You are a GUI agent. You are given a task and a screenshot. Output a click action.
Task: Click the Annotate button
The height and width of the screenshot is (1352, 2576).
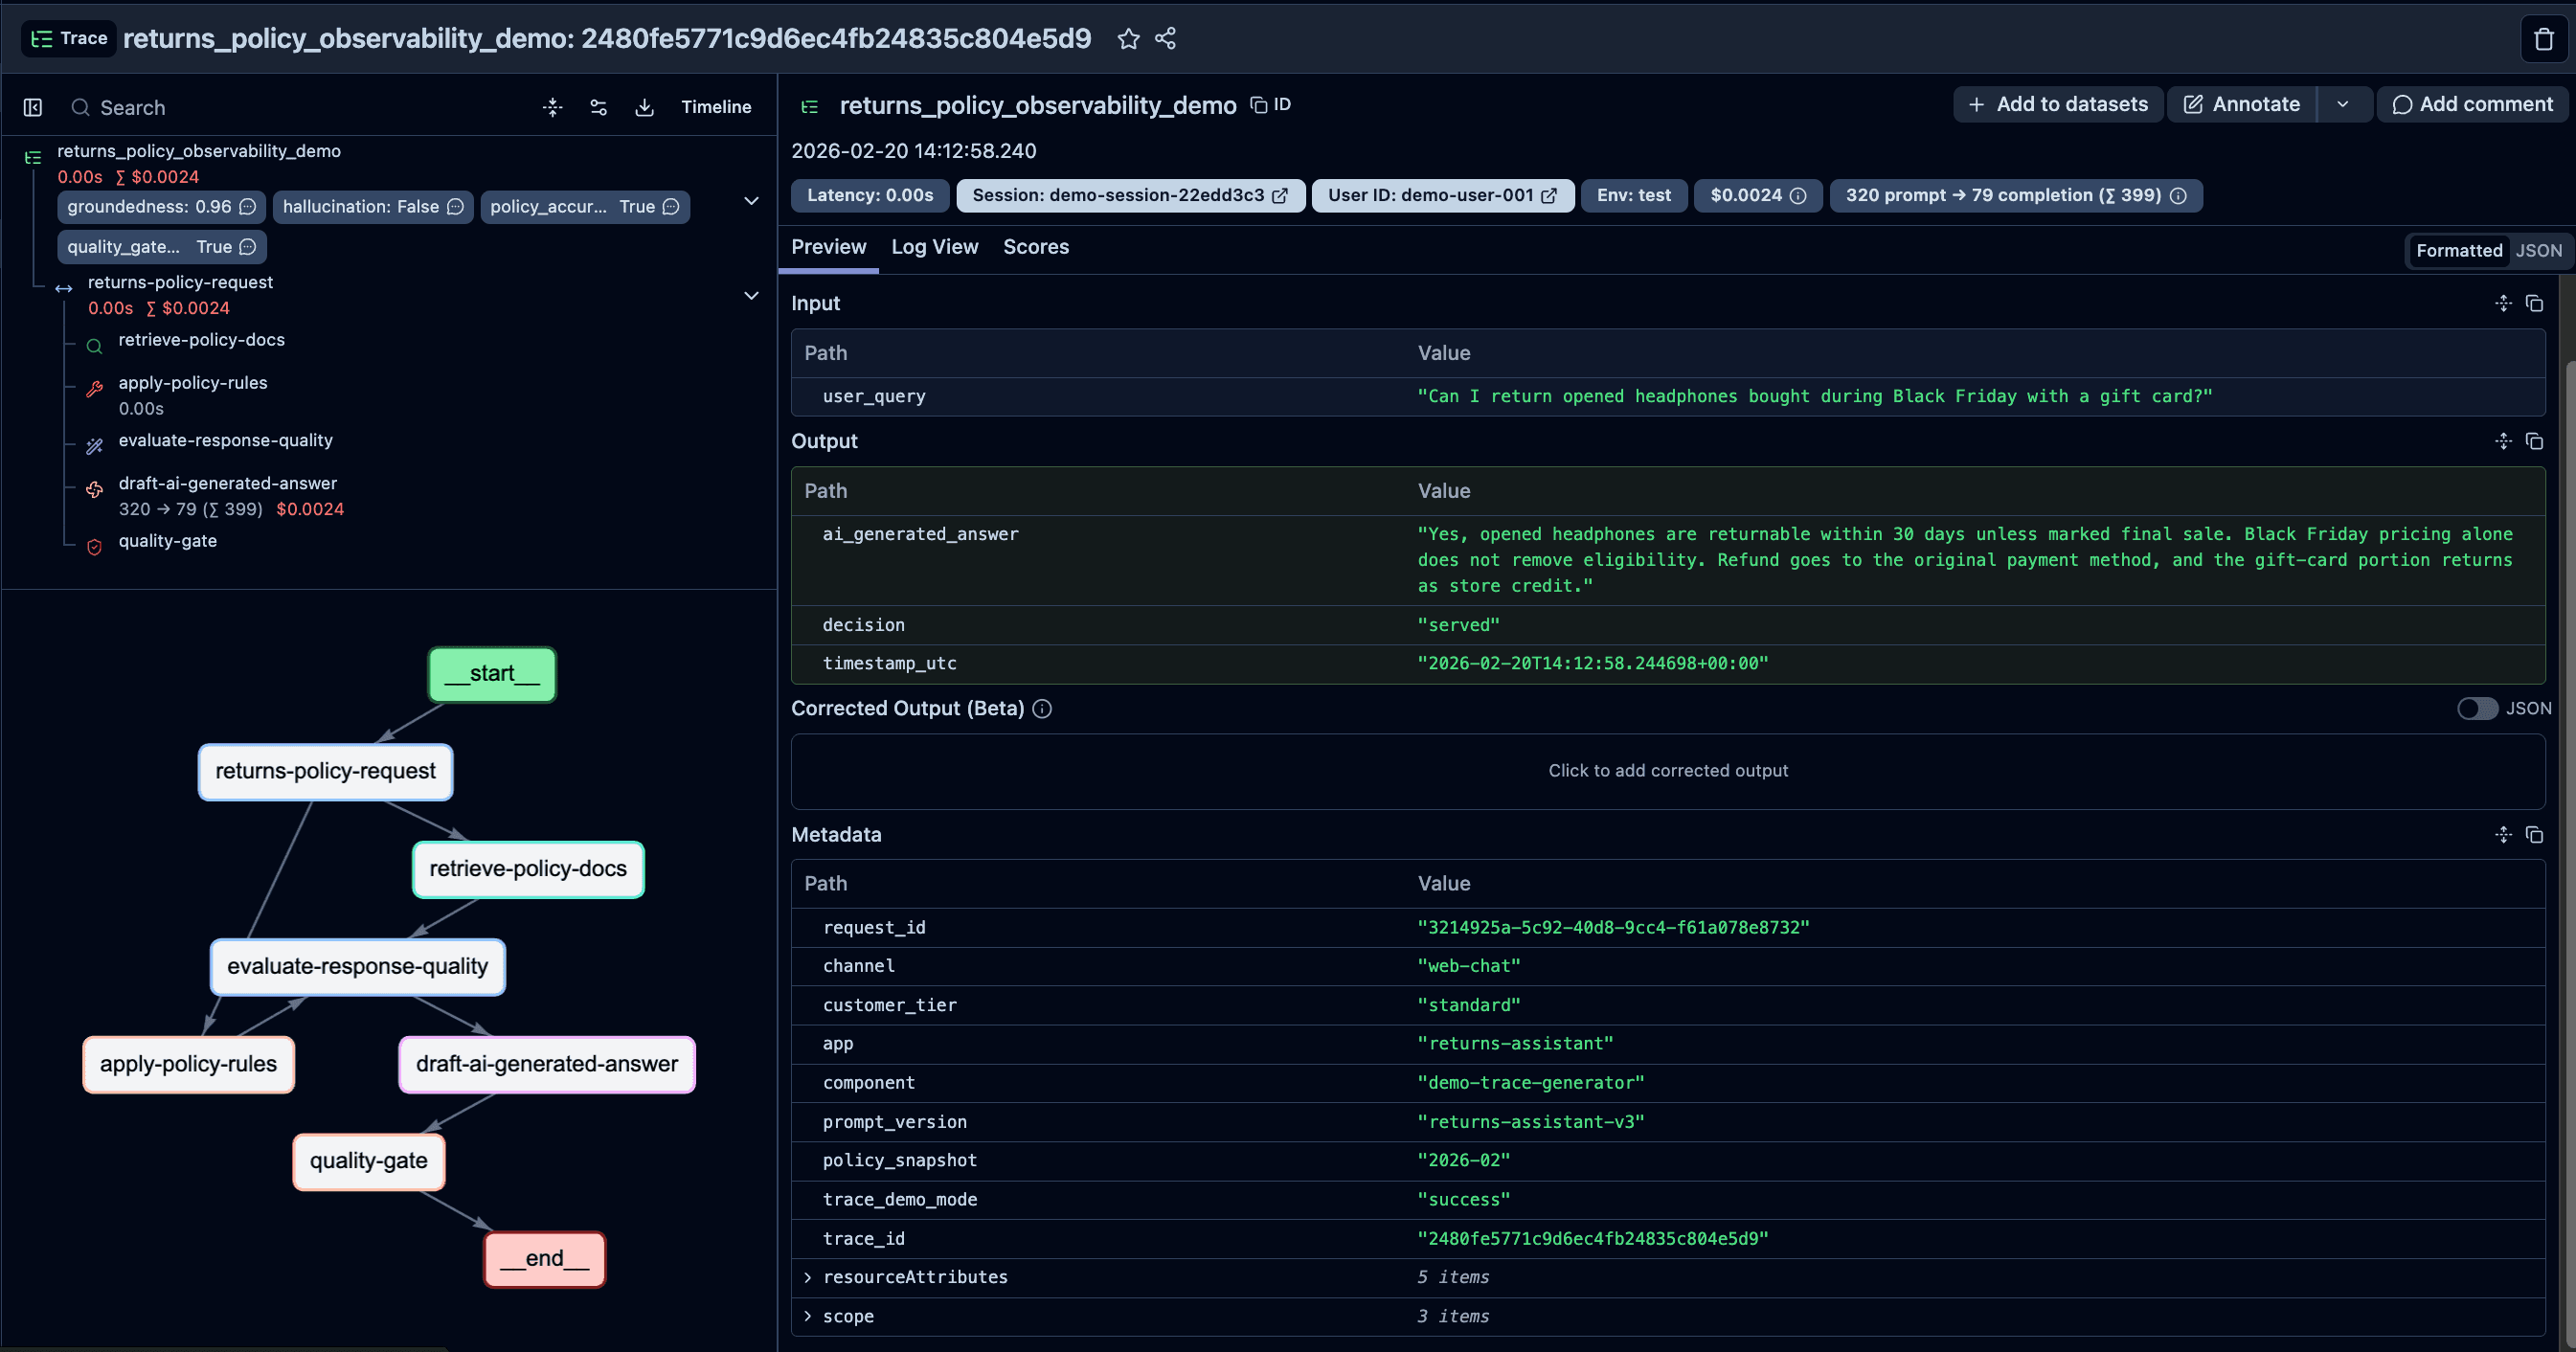coord(2241,104)
